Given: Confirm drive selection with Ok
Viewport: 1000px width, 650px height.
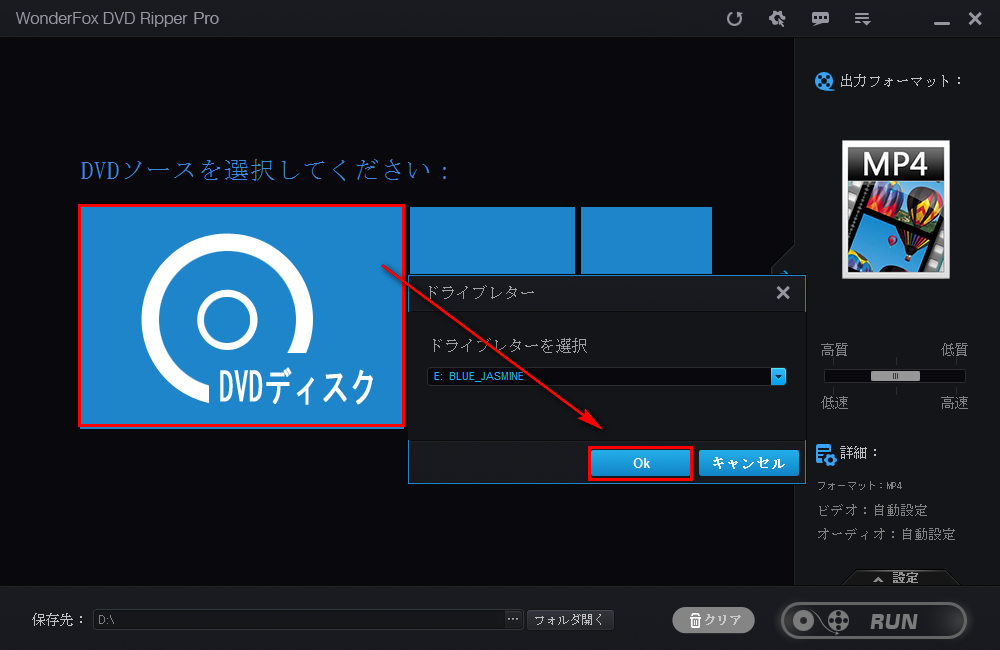Looking at the screenshot, I should 640,463.
